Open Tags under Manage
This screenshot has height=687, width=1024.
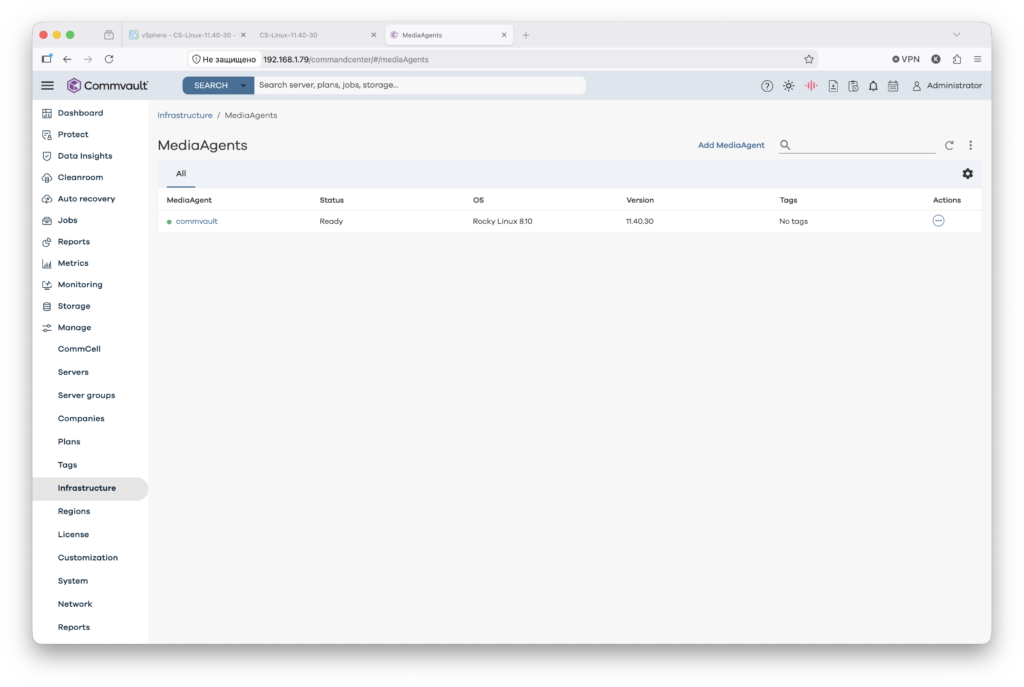click(x=67, y=465)
